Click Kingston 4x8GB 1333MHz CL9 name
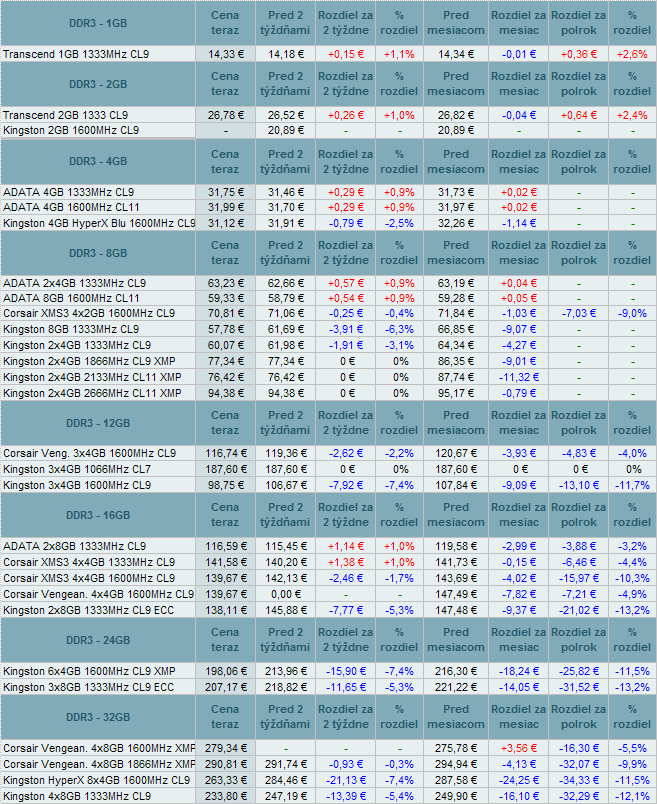 pos(77,796)
